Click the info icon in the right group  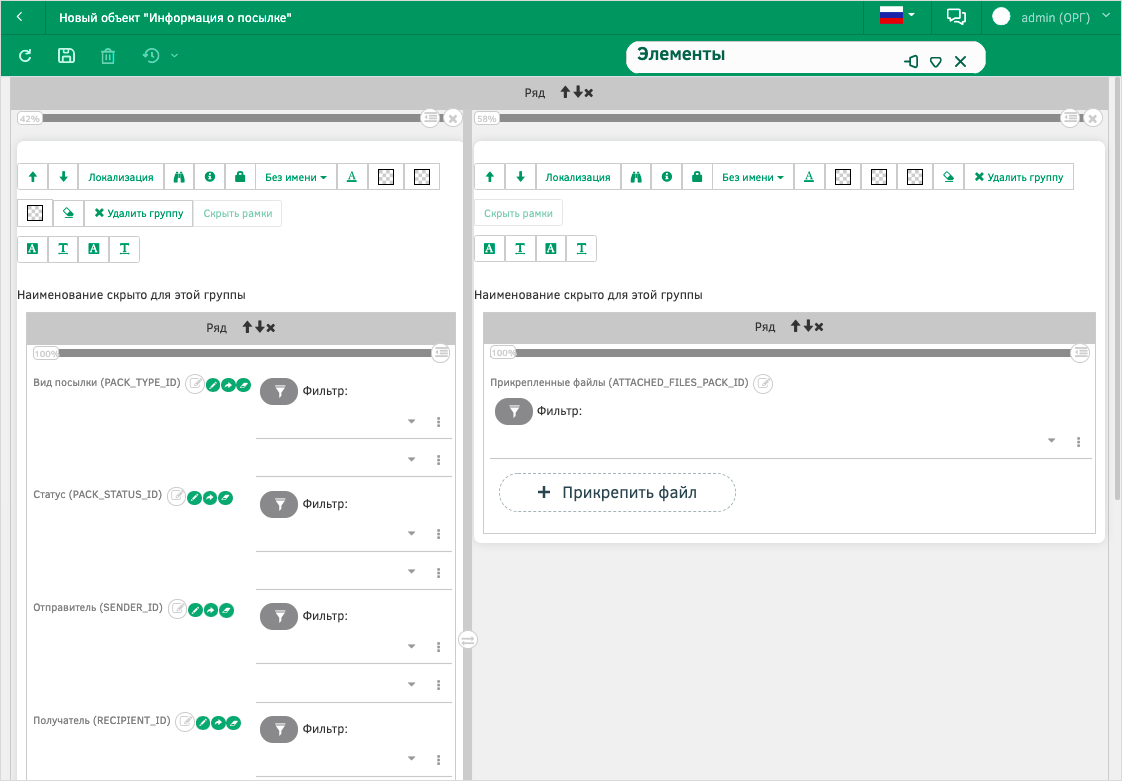(x=666, y=177)
